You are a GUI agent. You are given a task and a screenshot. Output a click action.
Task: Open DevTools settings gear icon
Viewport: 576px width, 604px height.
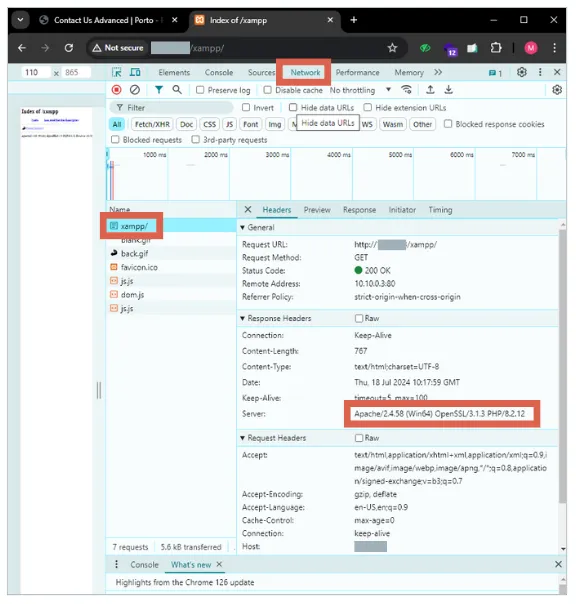tap(522, 72)
